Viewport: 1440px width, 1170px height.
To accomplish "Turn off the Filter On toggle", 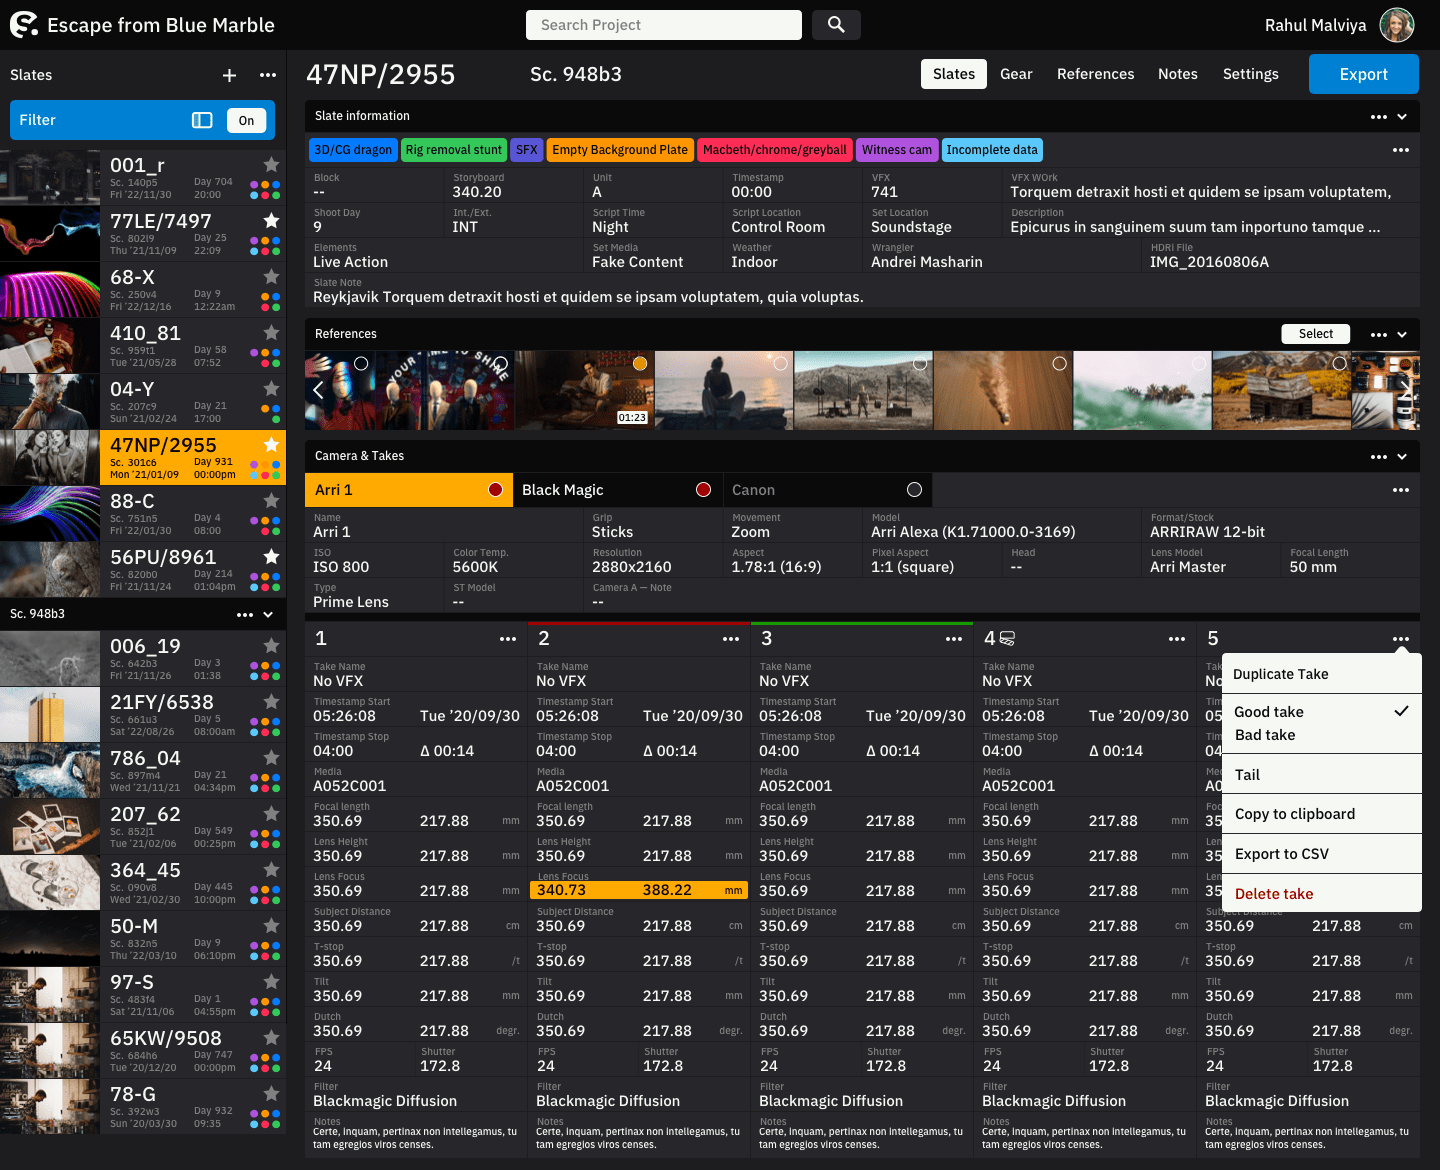I will [x=246, y=120].
